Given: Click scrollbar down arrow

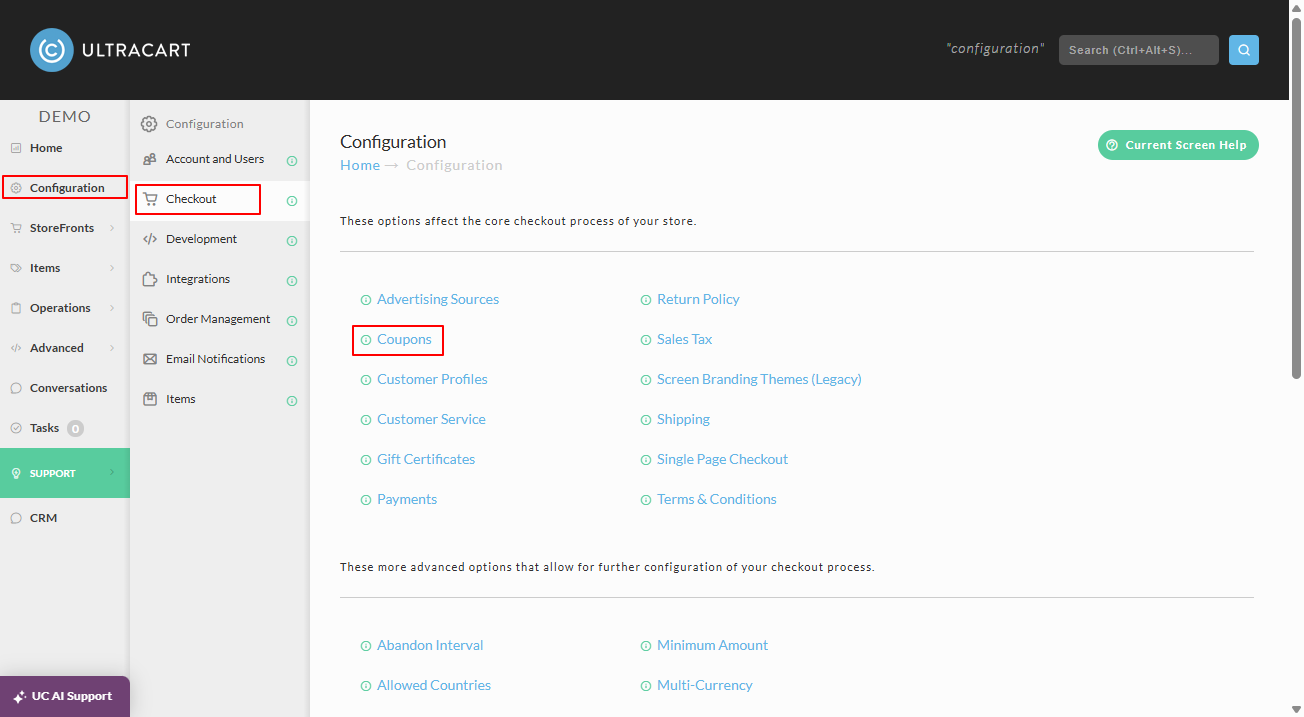Looking at the screenshot, I should 1296,709.
